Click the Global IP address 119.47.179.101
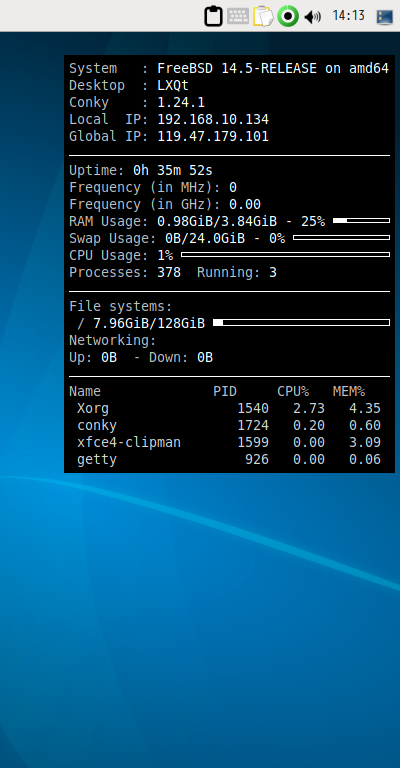The height and width of the screenshot is (768, 400). tap(213, 136)
